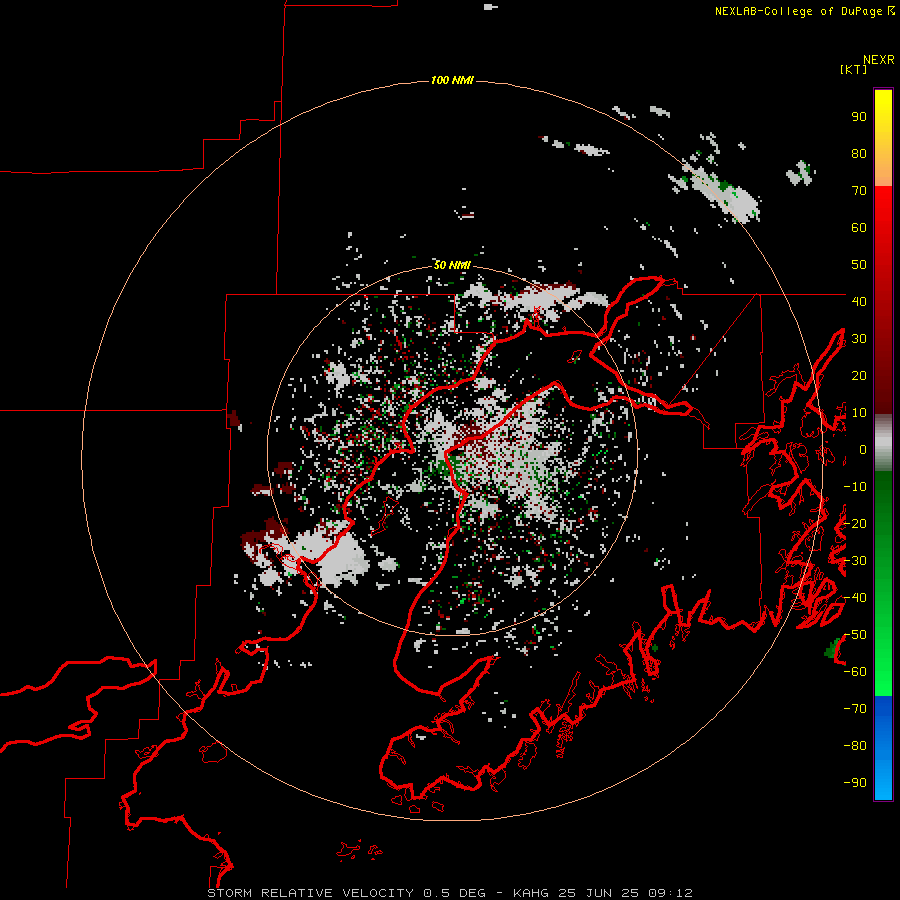The width and height of the screenshot is (900, 900).
Task: Click the -80 value on the velocity scale
Action: (855, 746)
